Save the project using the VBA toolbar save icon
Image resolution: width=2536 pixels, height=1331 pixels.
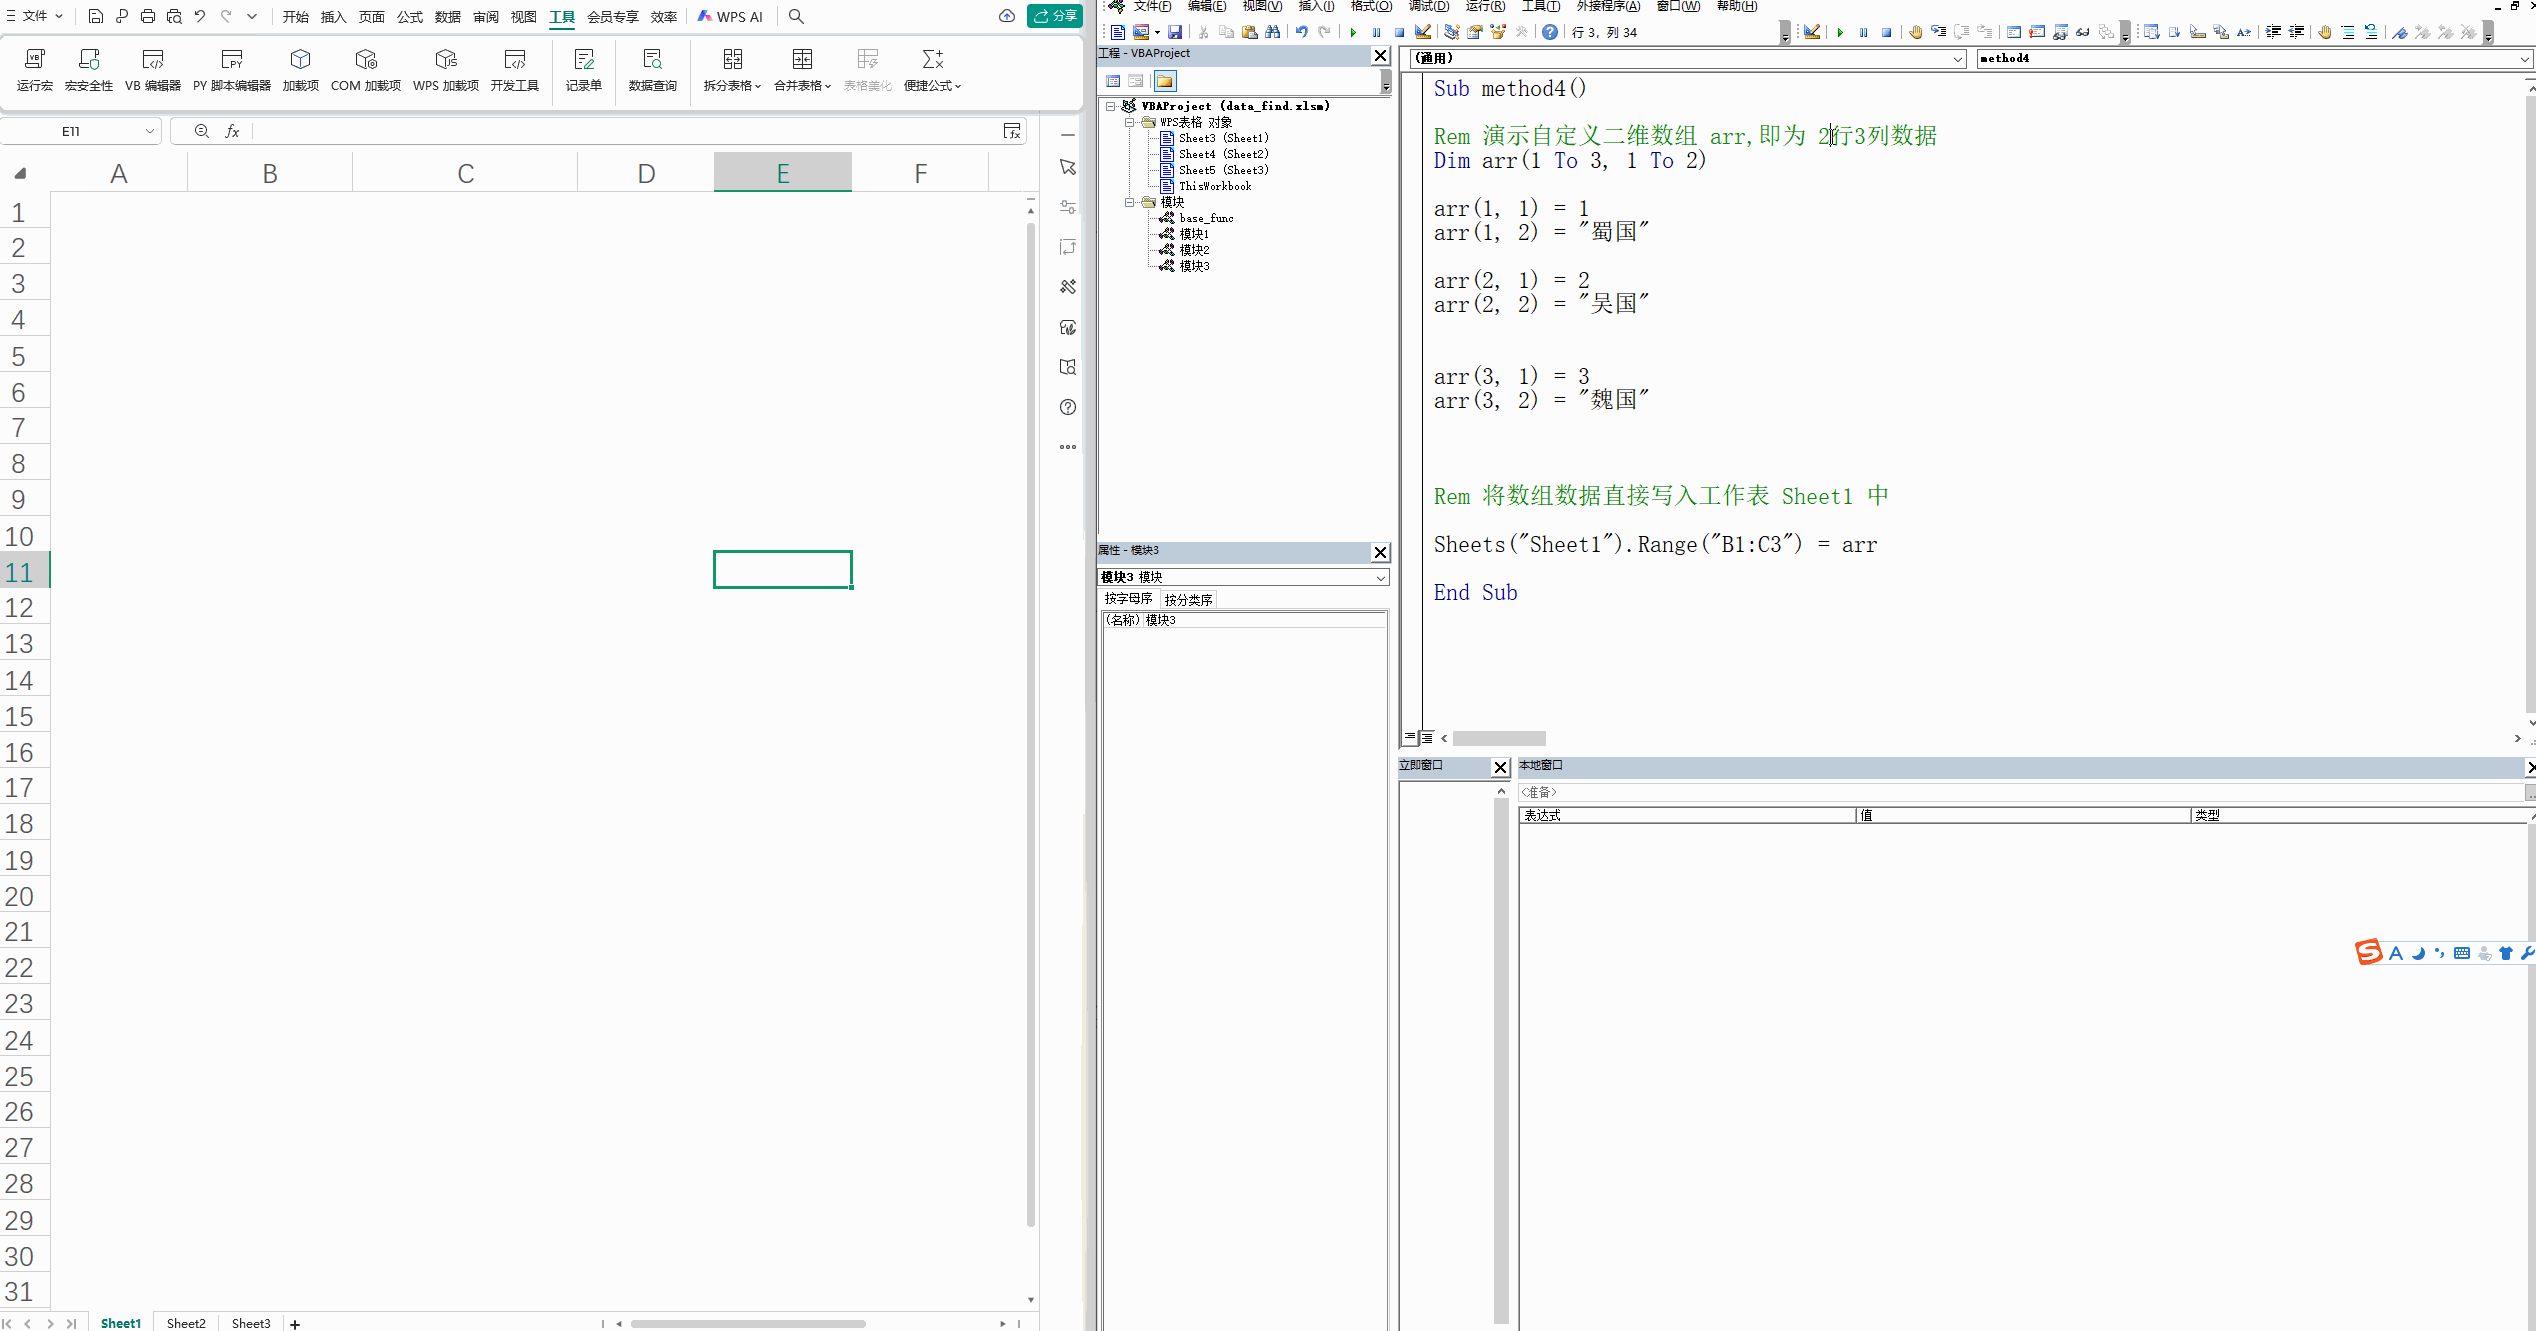pyautogui.click(x=1175, y=32)
